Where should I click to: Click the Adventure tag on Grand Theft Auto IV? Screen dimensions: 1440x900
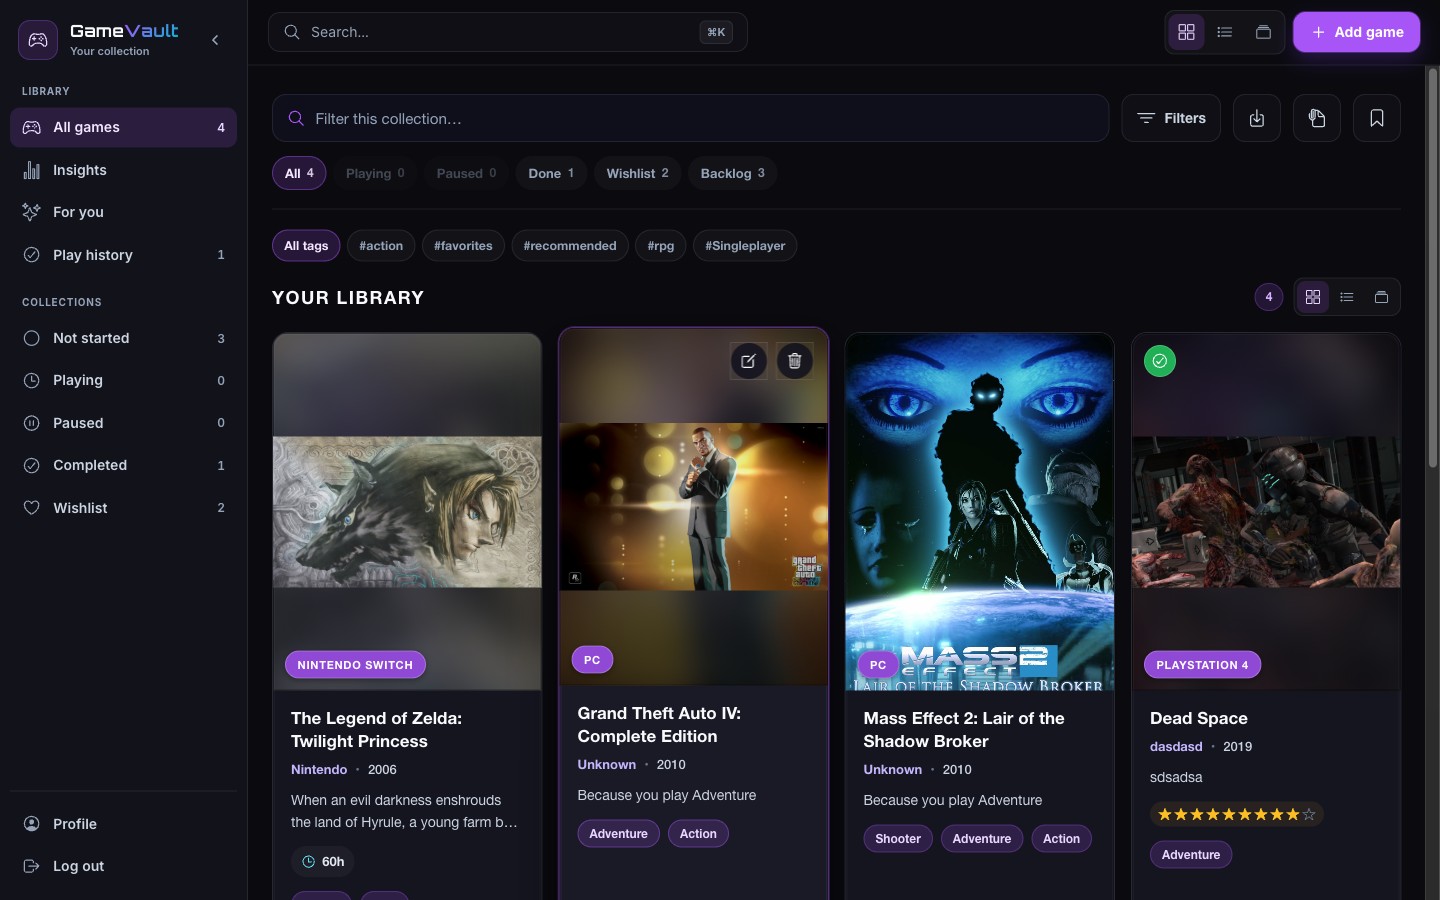(618, 834)
